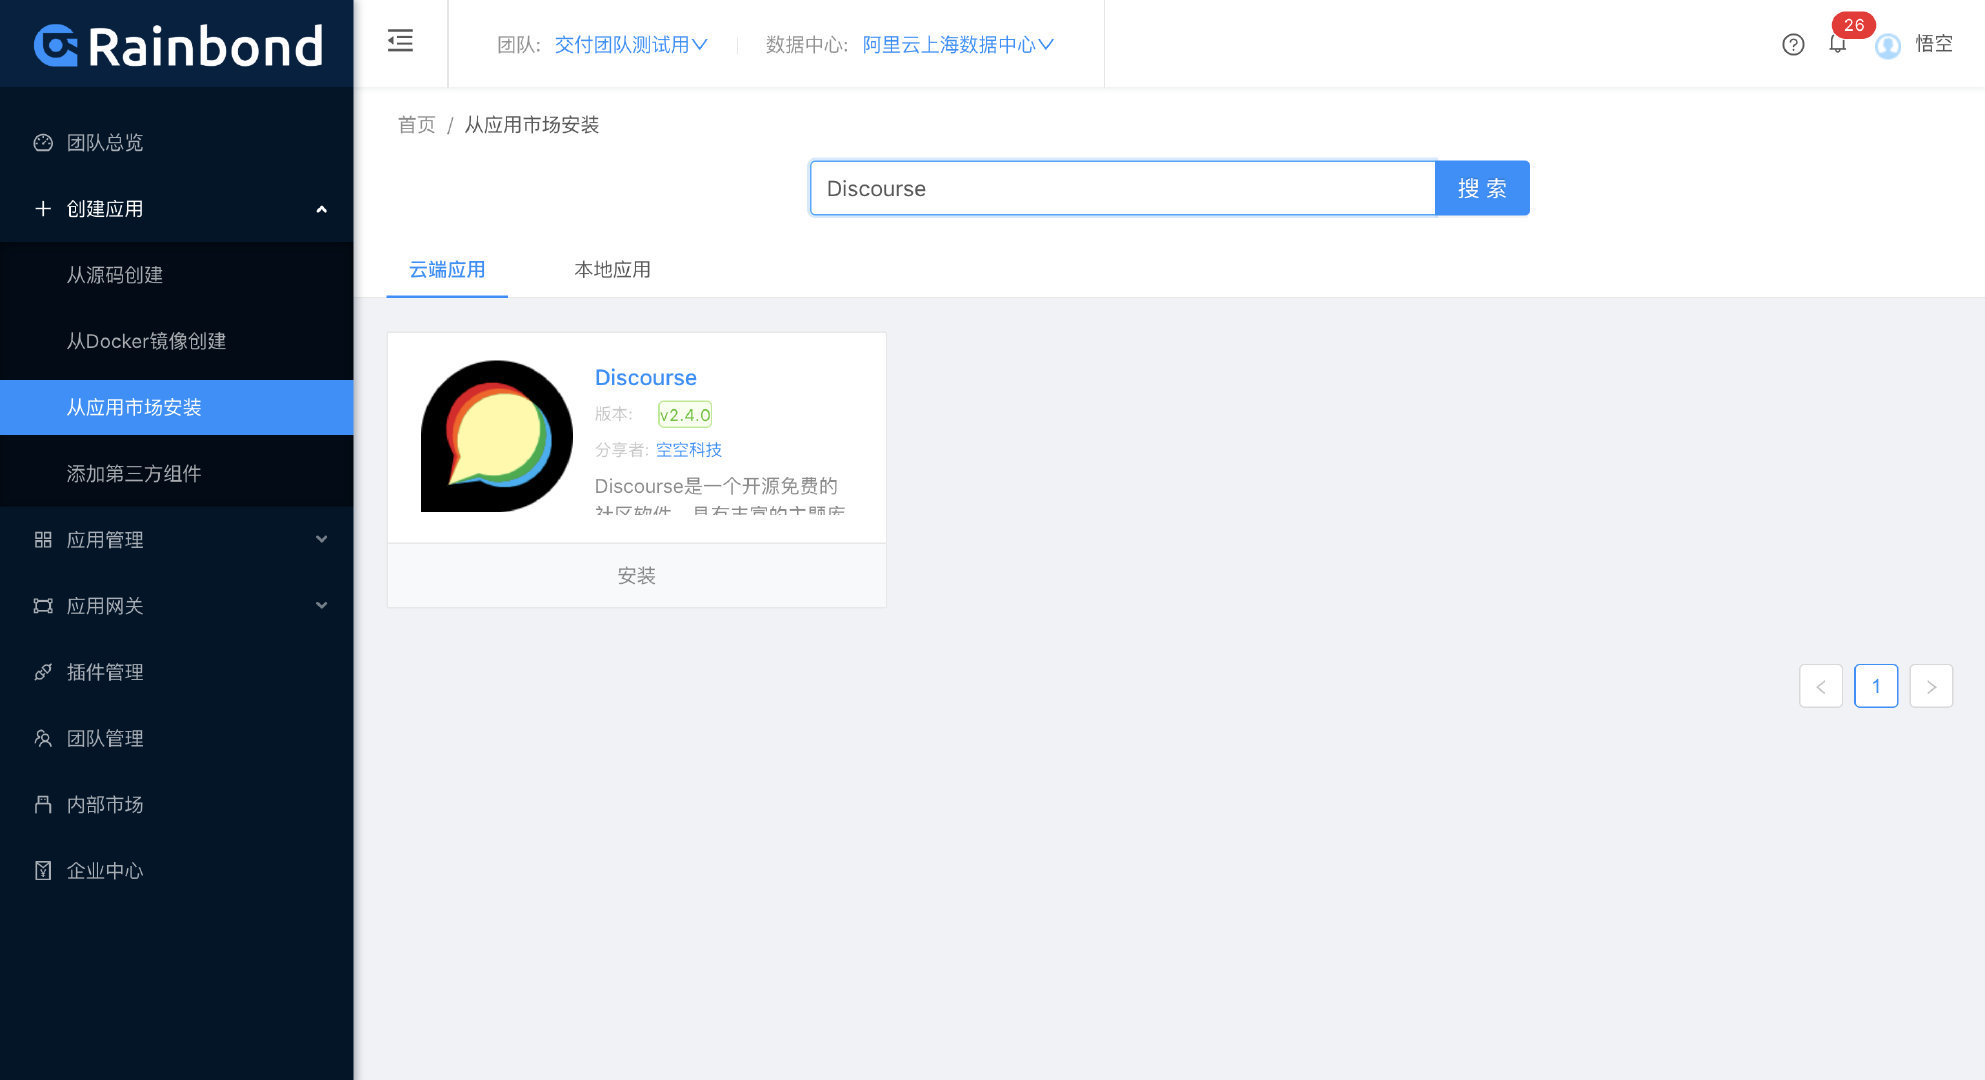Collapse the sidebar with the hamburger icon
1985x1080 pixels.
point(400,41)
